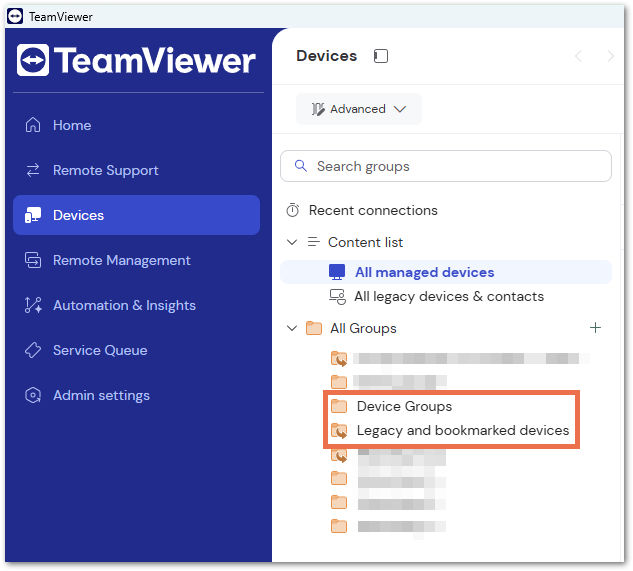
Task: Click the Remote Management icon
Action: (33, 260)
